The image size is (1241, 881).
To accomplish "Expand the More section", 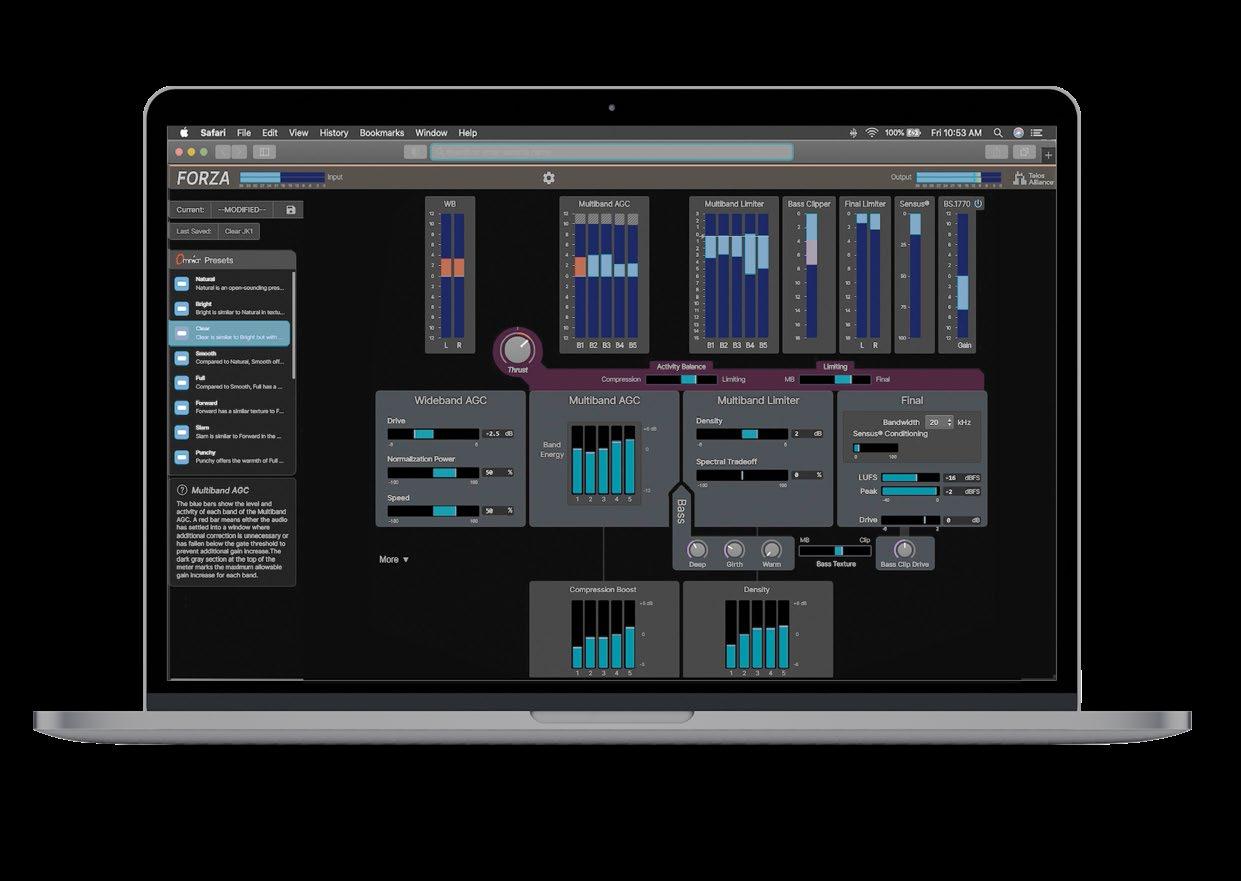I will [x=394, y=559].
